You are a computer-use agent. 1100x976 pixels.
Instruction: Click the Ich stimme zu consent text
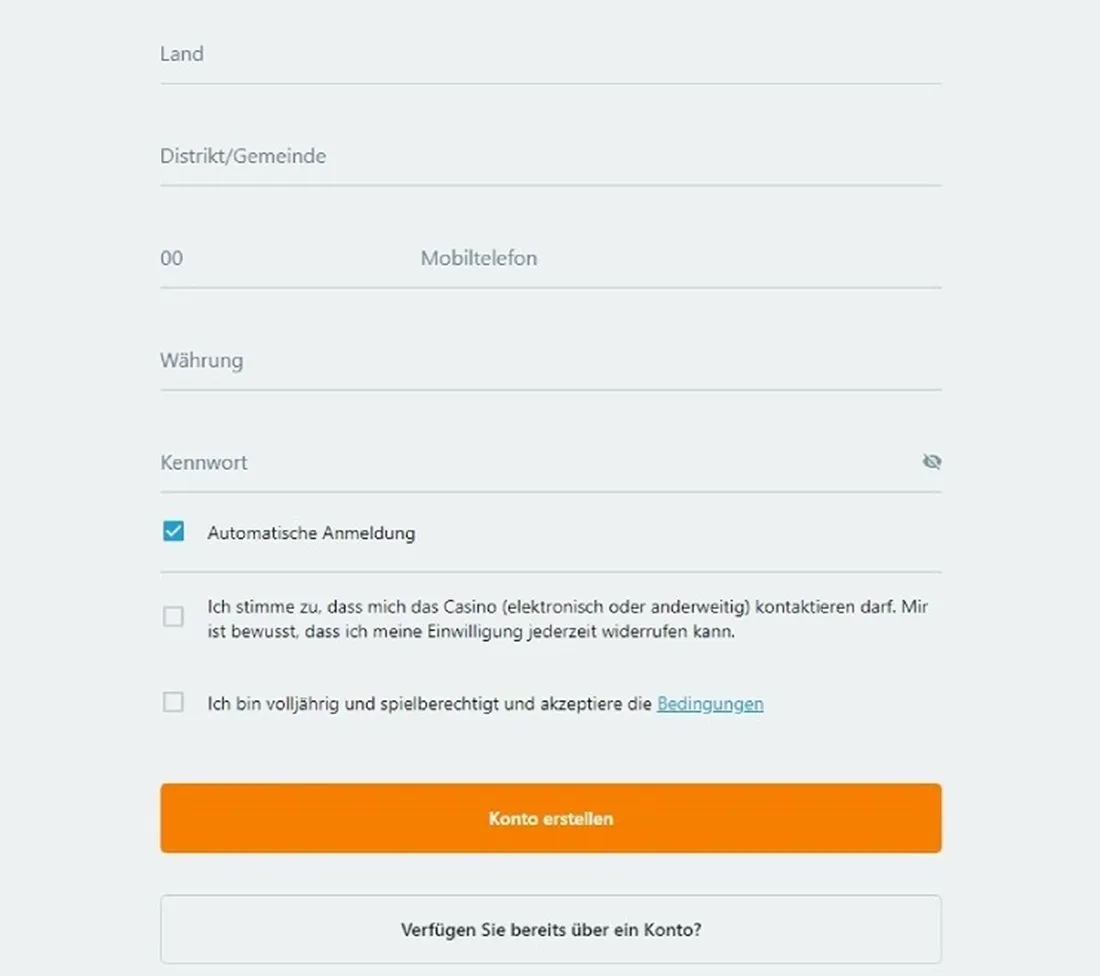coord(568,619)
